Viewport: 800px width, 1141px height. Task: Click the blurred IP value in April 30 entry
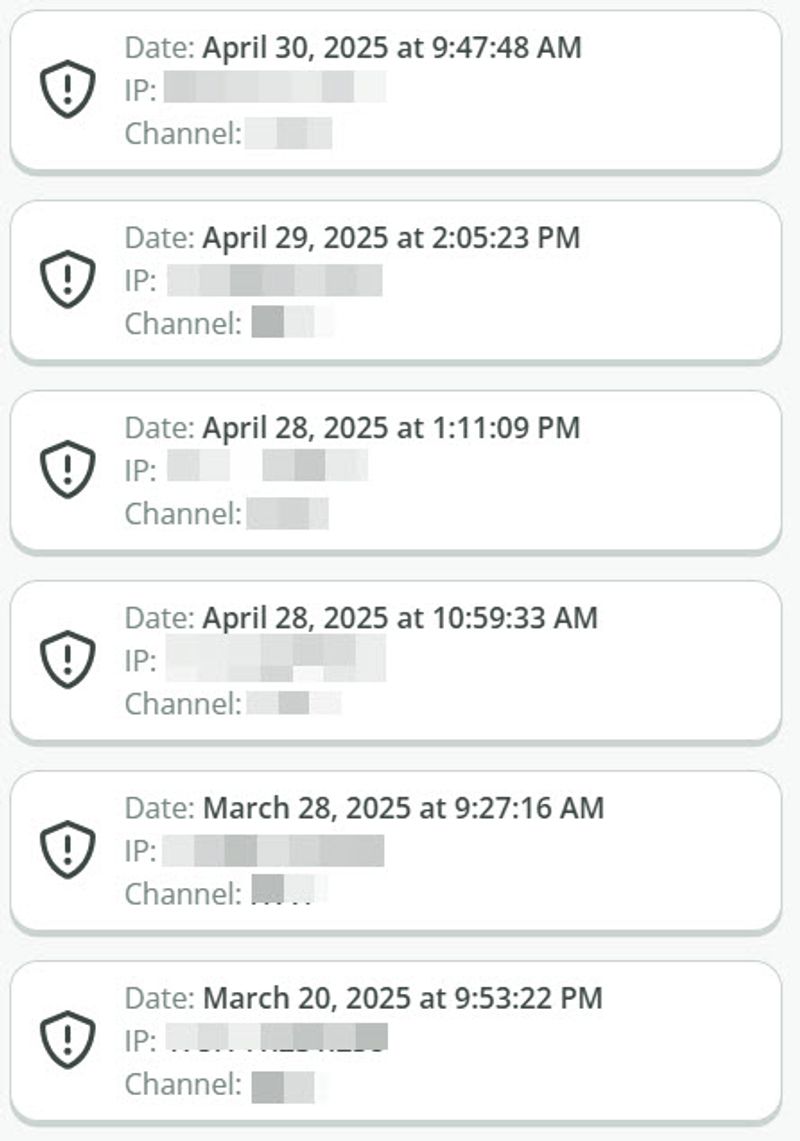coord(275,87)
